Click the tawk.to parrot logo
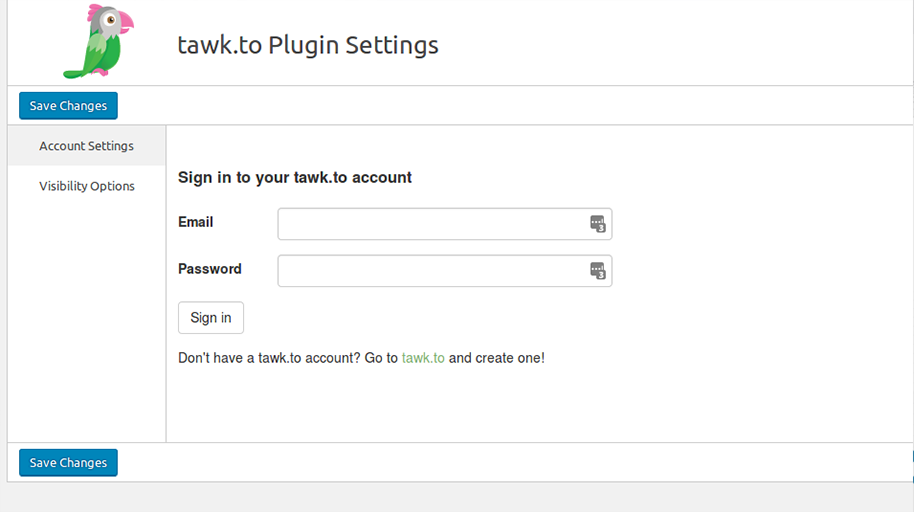 click(x=97, y=42)
